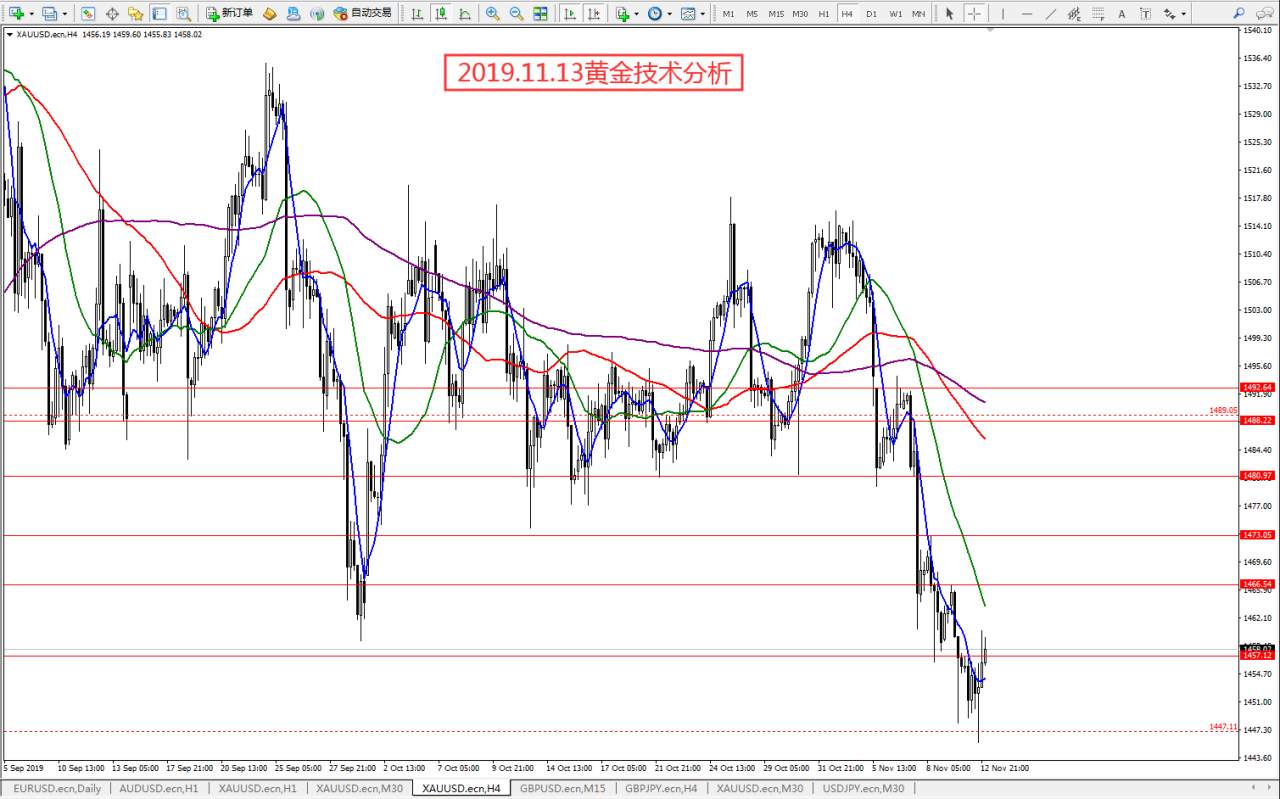The image size is (1280, 799).
Task: Click the chart shift triangle marker
Action: pyautogui.click(x=991, y=31)
